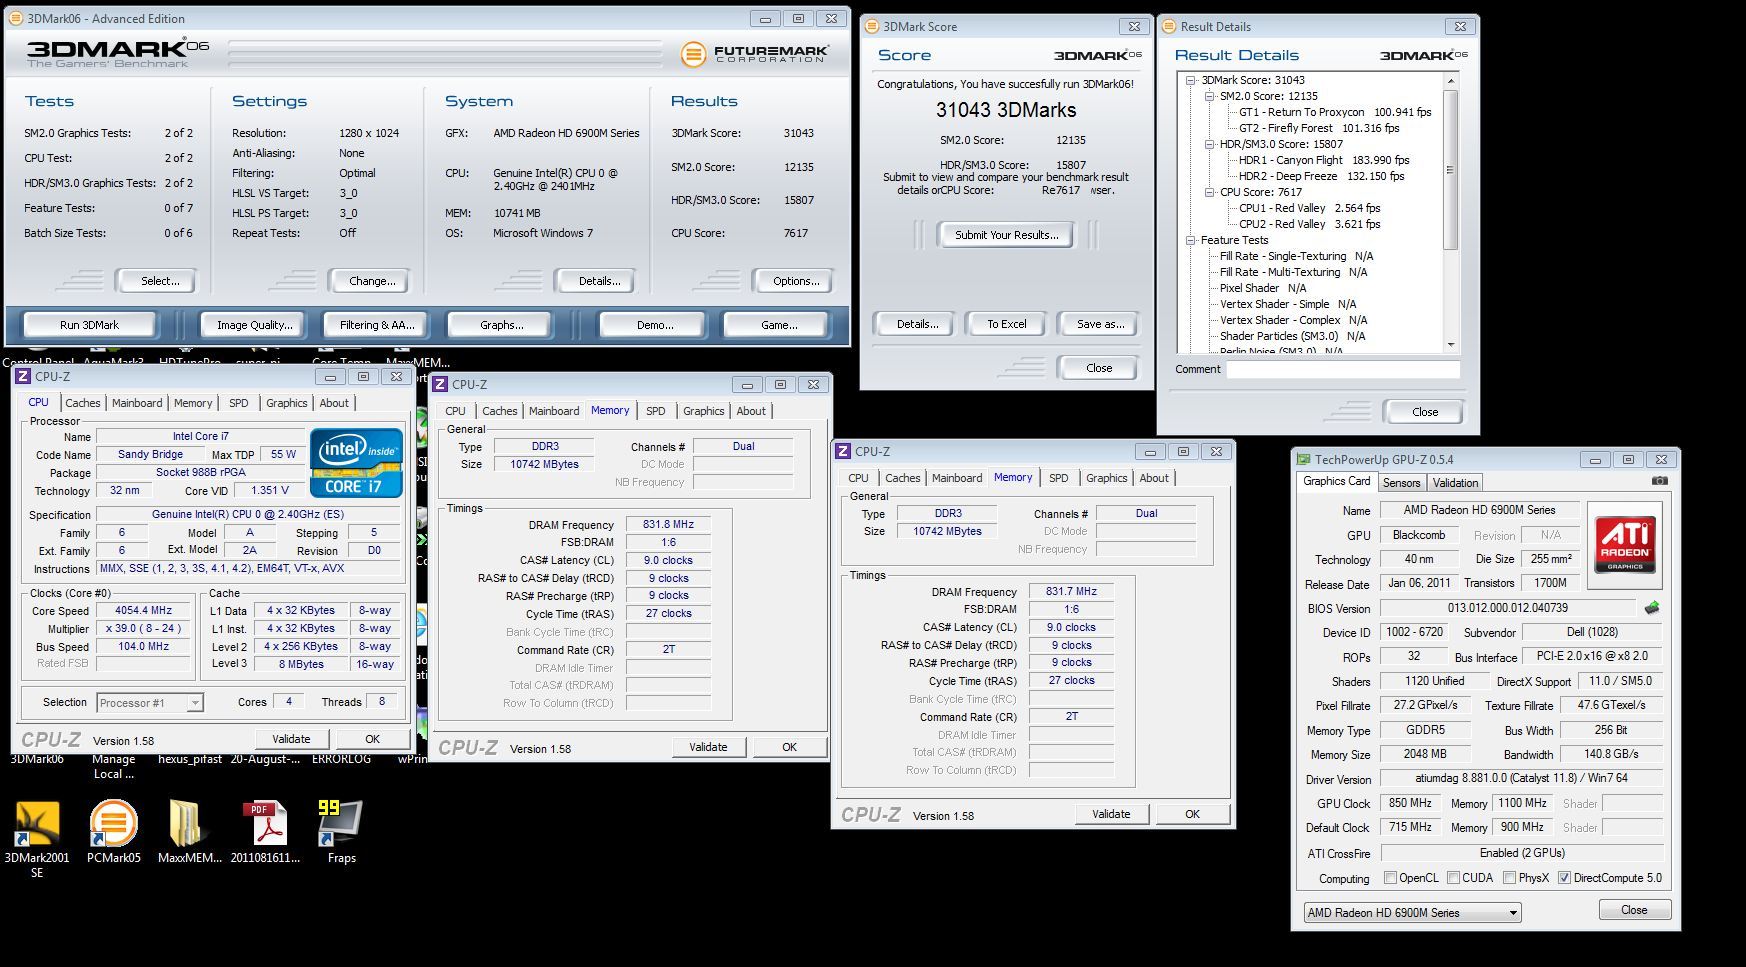Click the Run 3DMark button
Image resolution: width=1746 pixels, height=967 pixels.
click(89, 325)
